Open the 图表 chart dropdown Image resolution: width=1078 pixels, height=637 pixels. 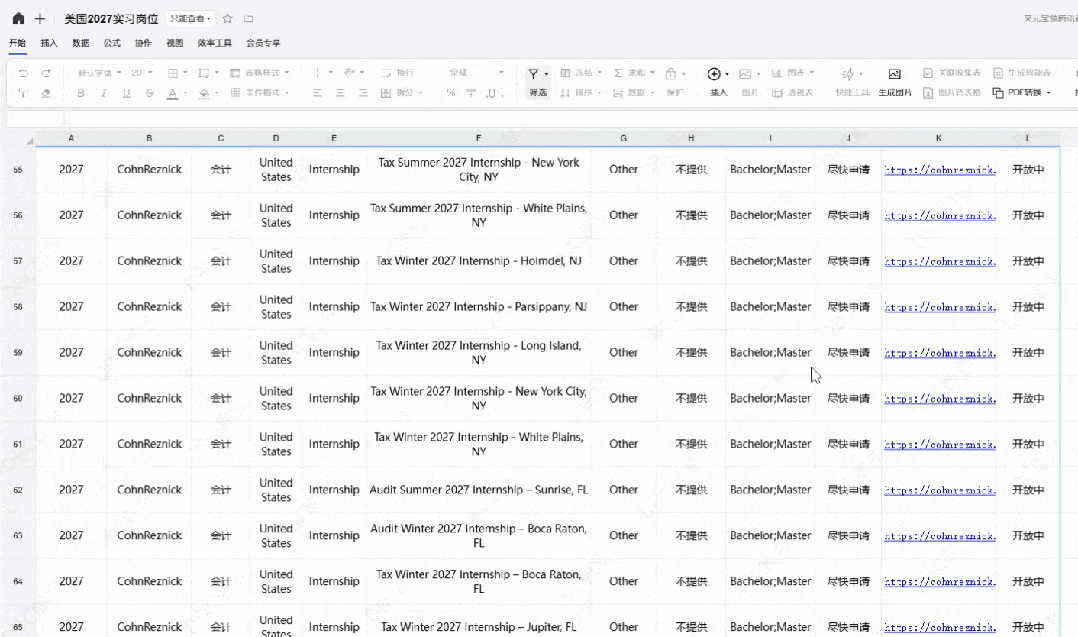793,73
